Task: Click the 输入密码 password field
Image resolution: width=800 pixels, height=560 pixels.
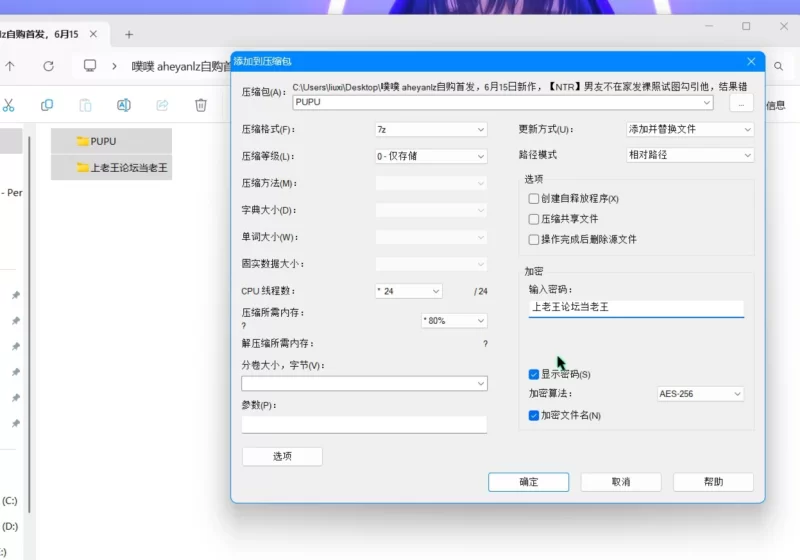Action: point(636,308)
